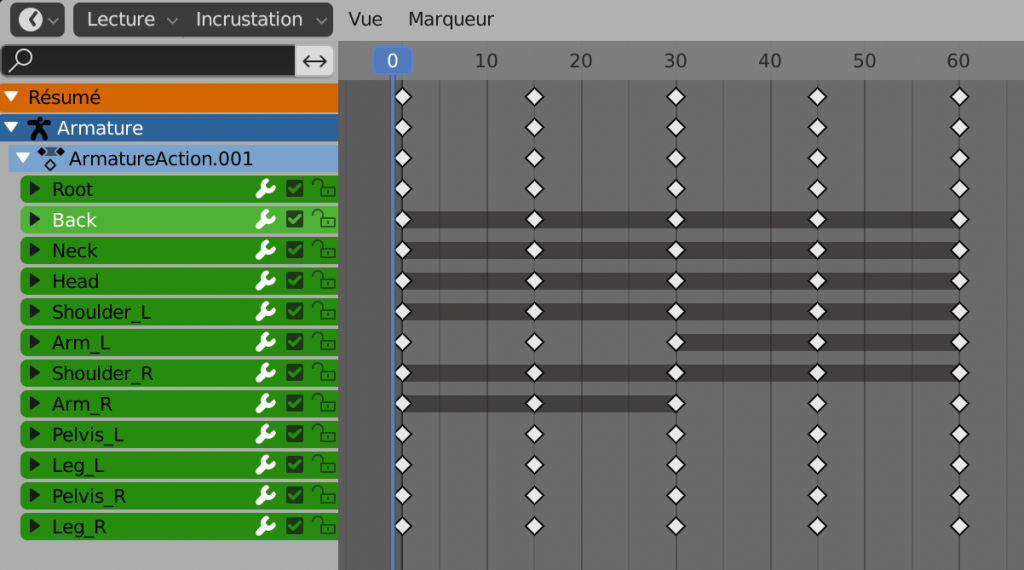Expand the Shoulder_L channel group
Screen dimensions: 1024x570
pyautogui.click(x=34, y=312)
